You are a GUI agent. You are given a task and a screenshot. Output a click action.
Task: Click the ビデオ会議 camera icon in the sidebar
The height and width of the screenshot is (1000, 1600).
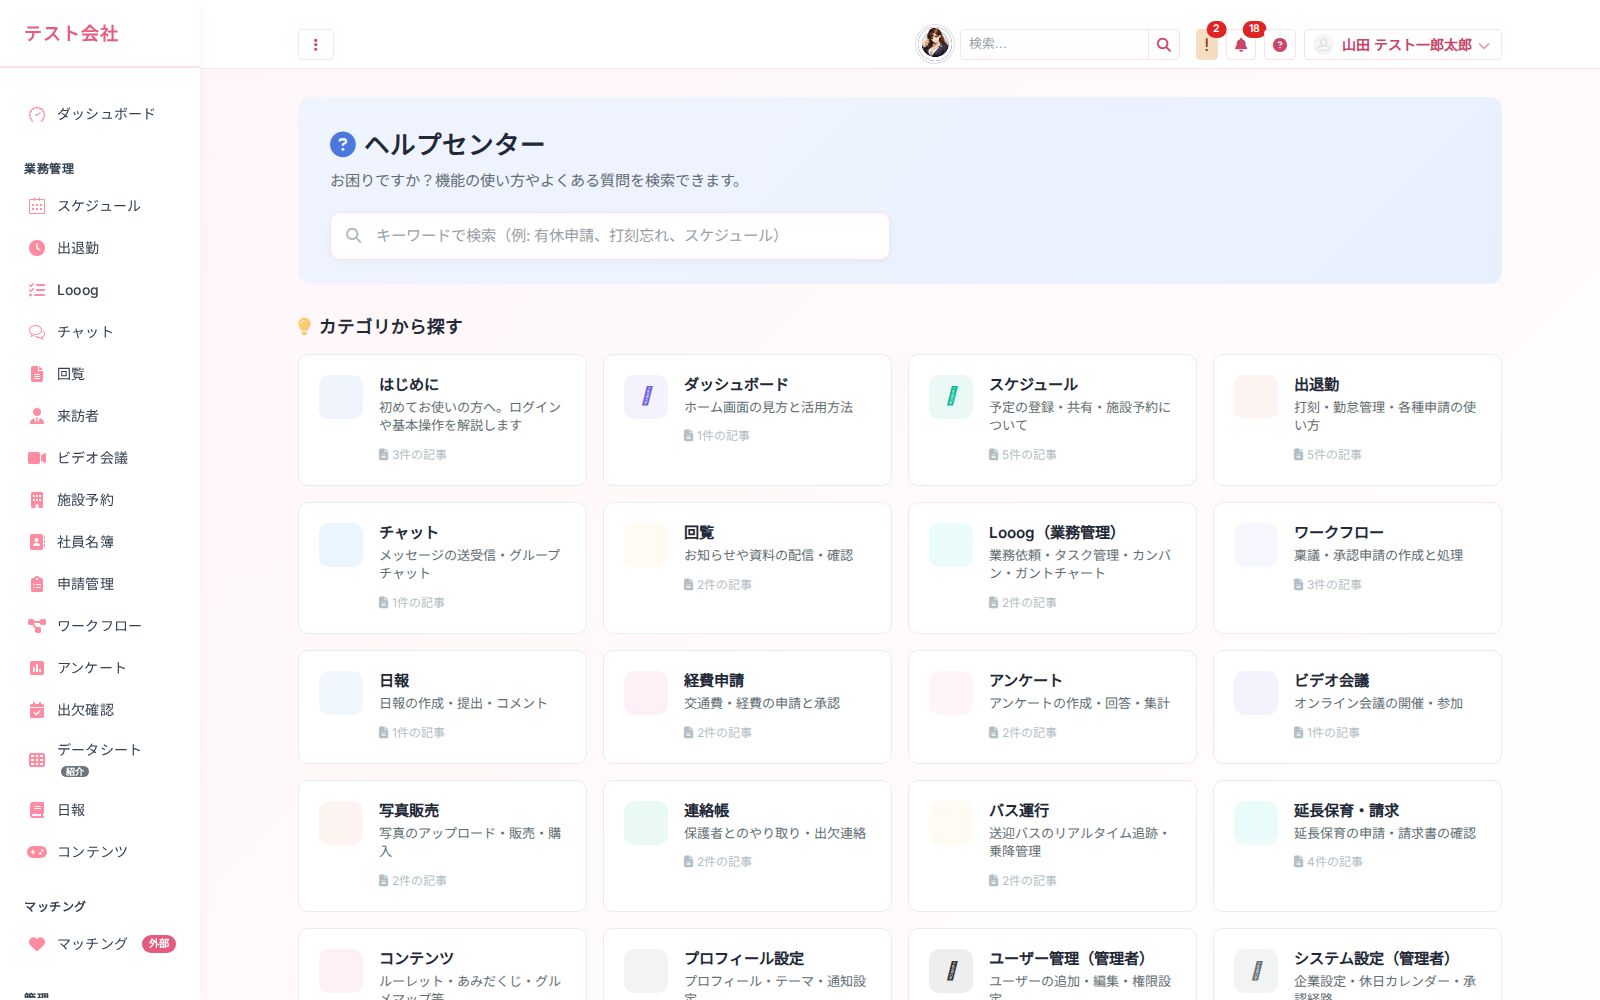pos(37,458)
